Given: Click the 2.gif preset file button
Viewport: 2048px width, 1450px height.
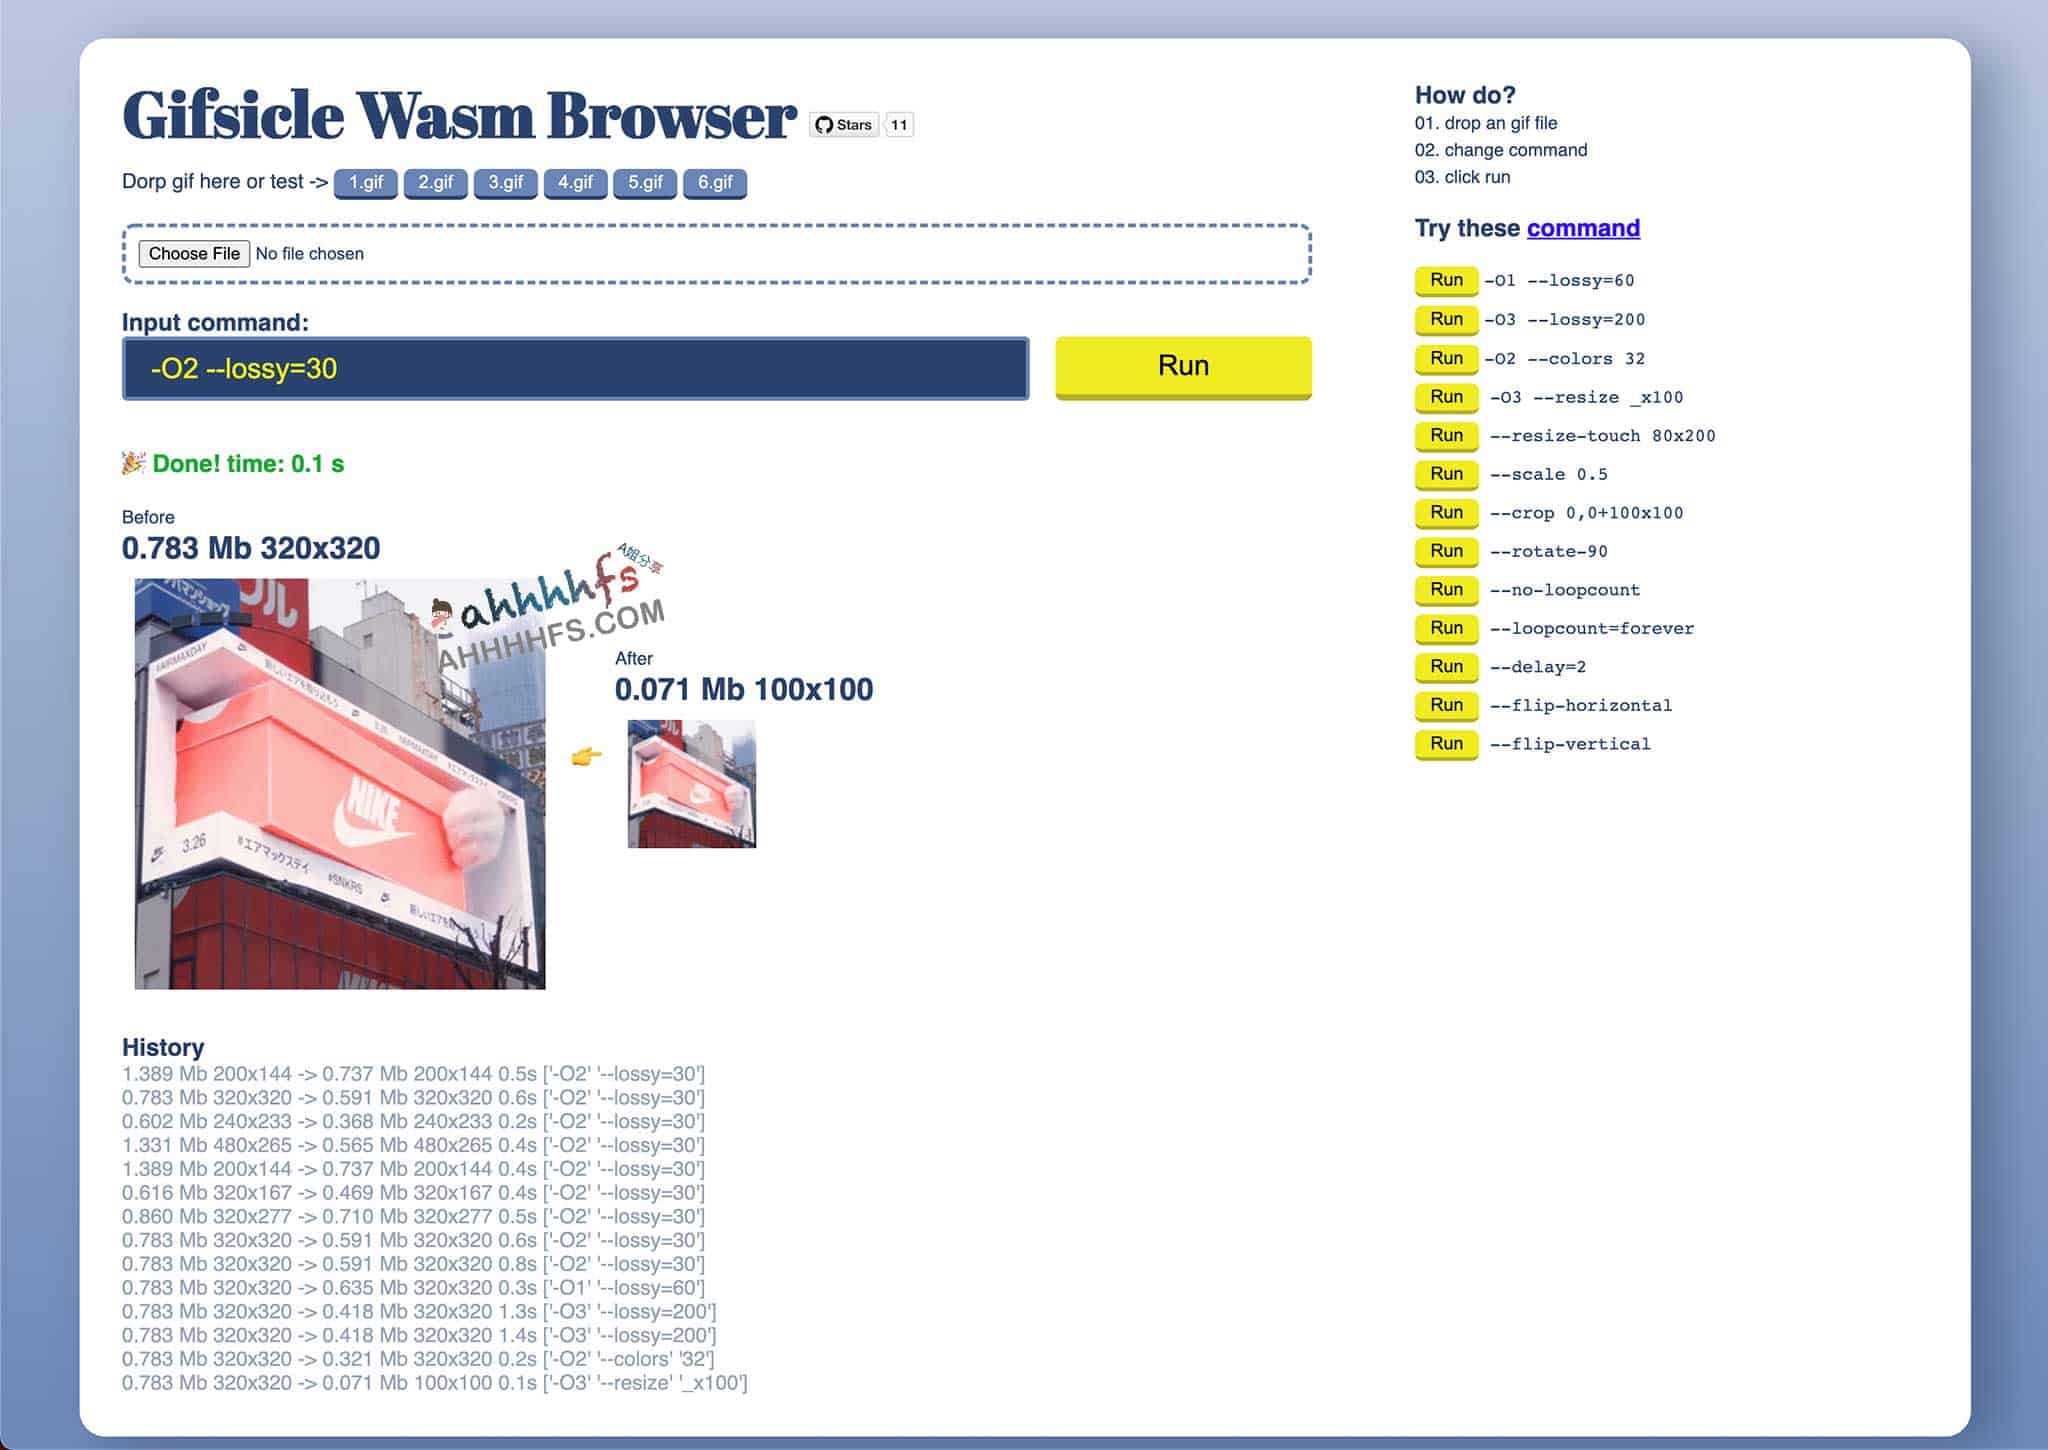Looking at the screenshot, I should [433, 180].
